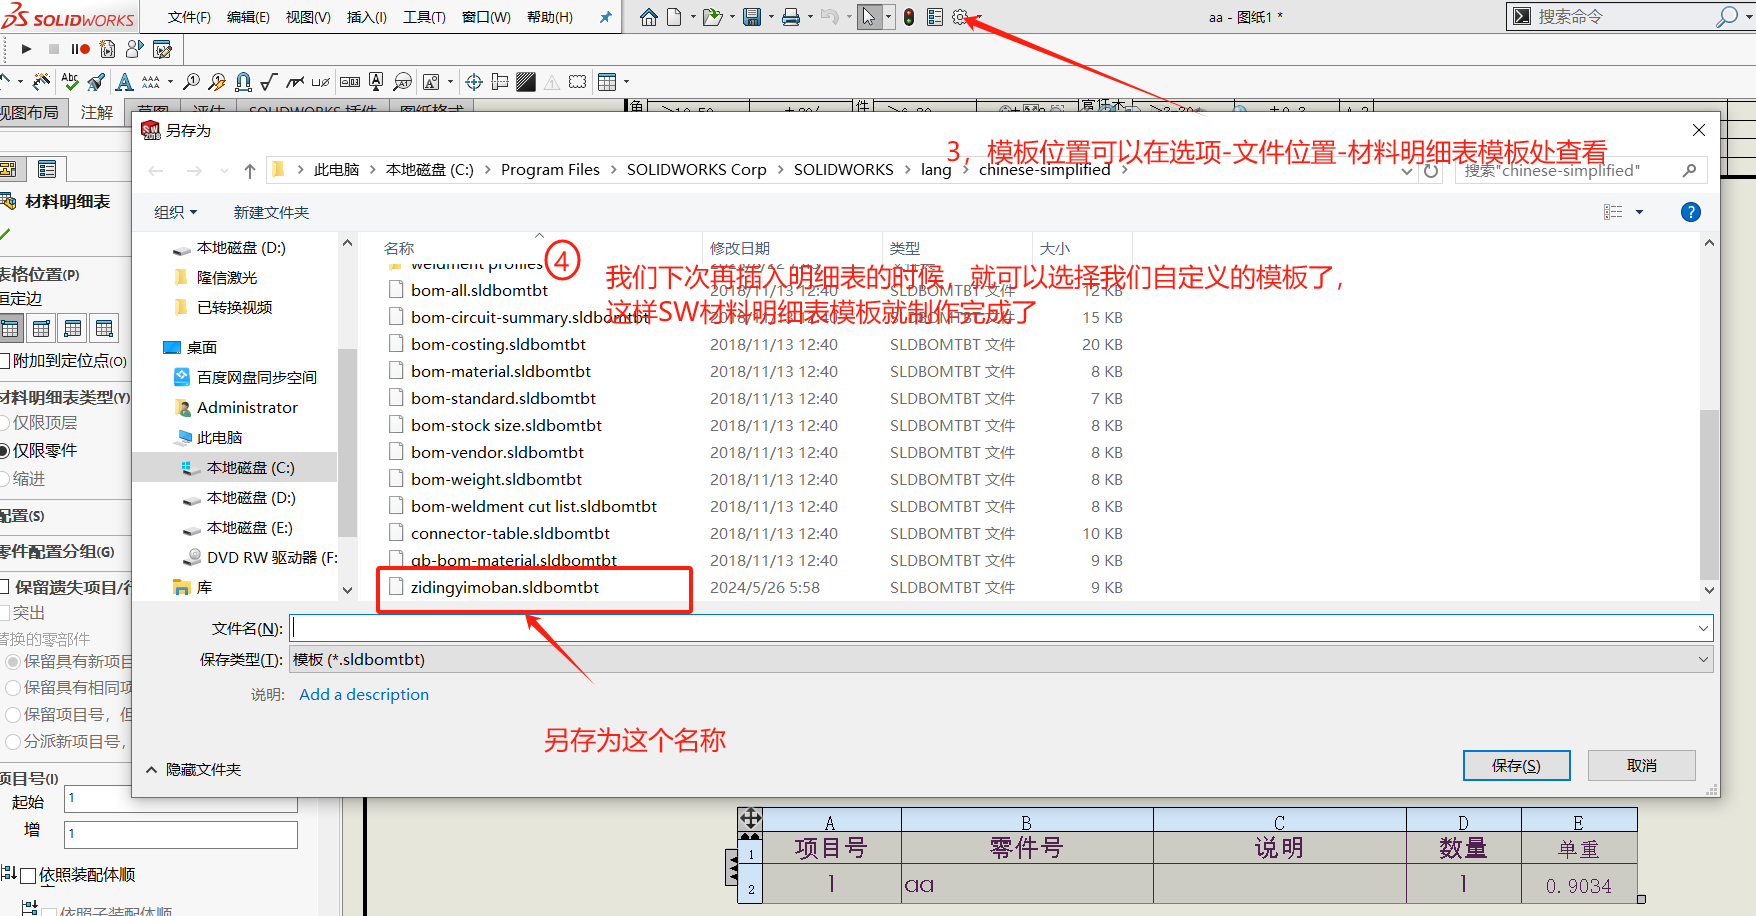Select the 分派新项目号 radio option
This screenshot has height=916, width=1756.
[x=13, y=742]
